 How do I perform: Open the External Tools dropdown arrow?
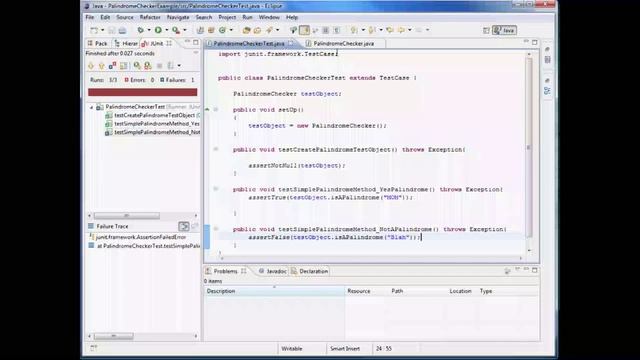coord(184,30)
